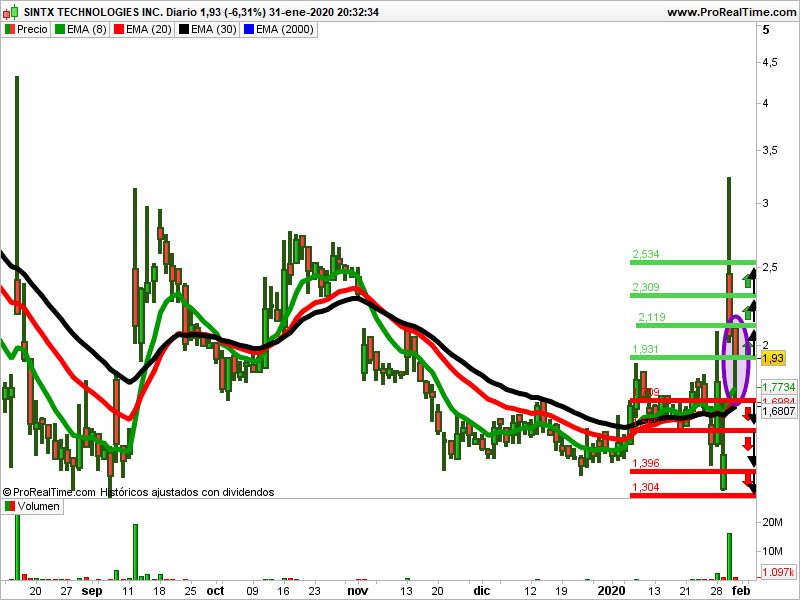800x600 pixels.
Task: Toggle the EMA (8) indicator legend
Action: 86,29
